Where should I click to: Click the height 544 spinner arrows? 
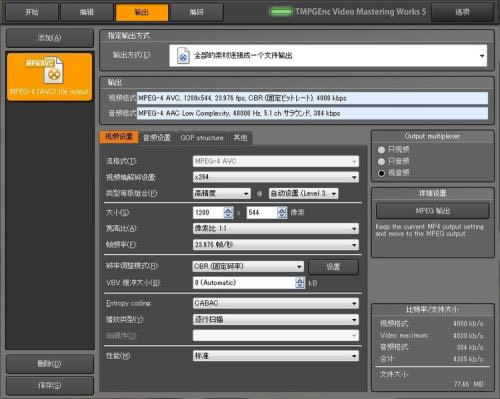click(x=282, y=212)
